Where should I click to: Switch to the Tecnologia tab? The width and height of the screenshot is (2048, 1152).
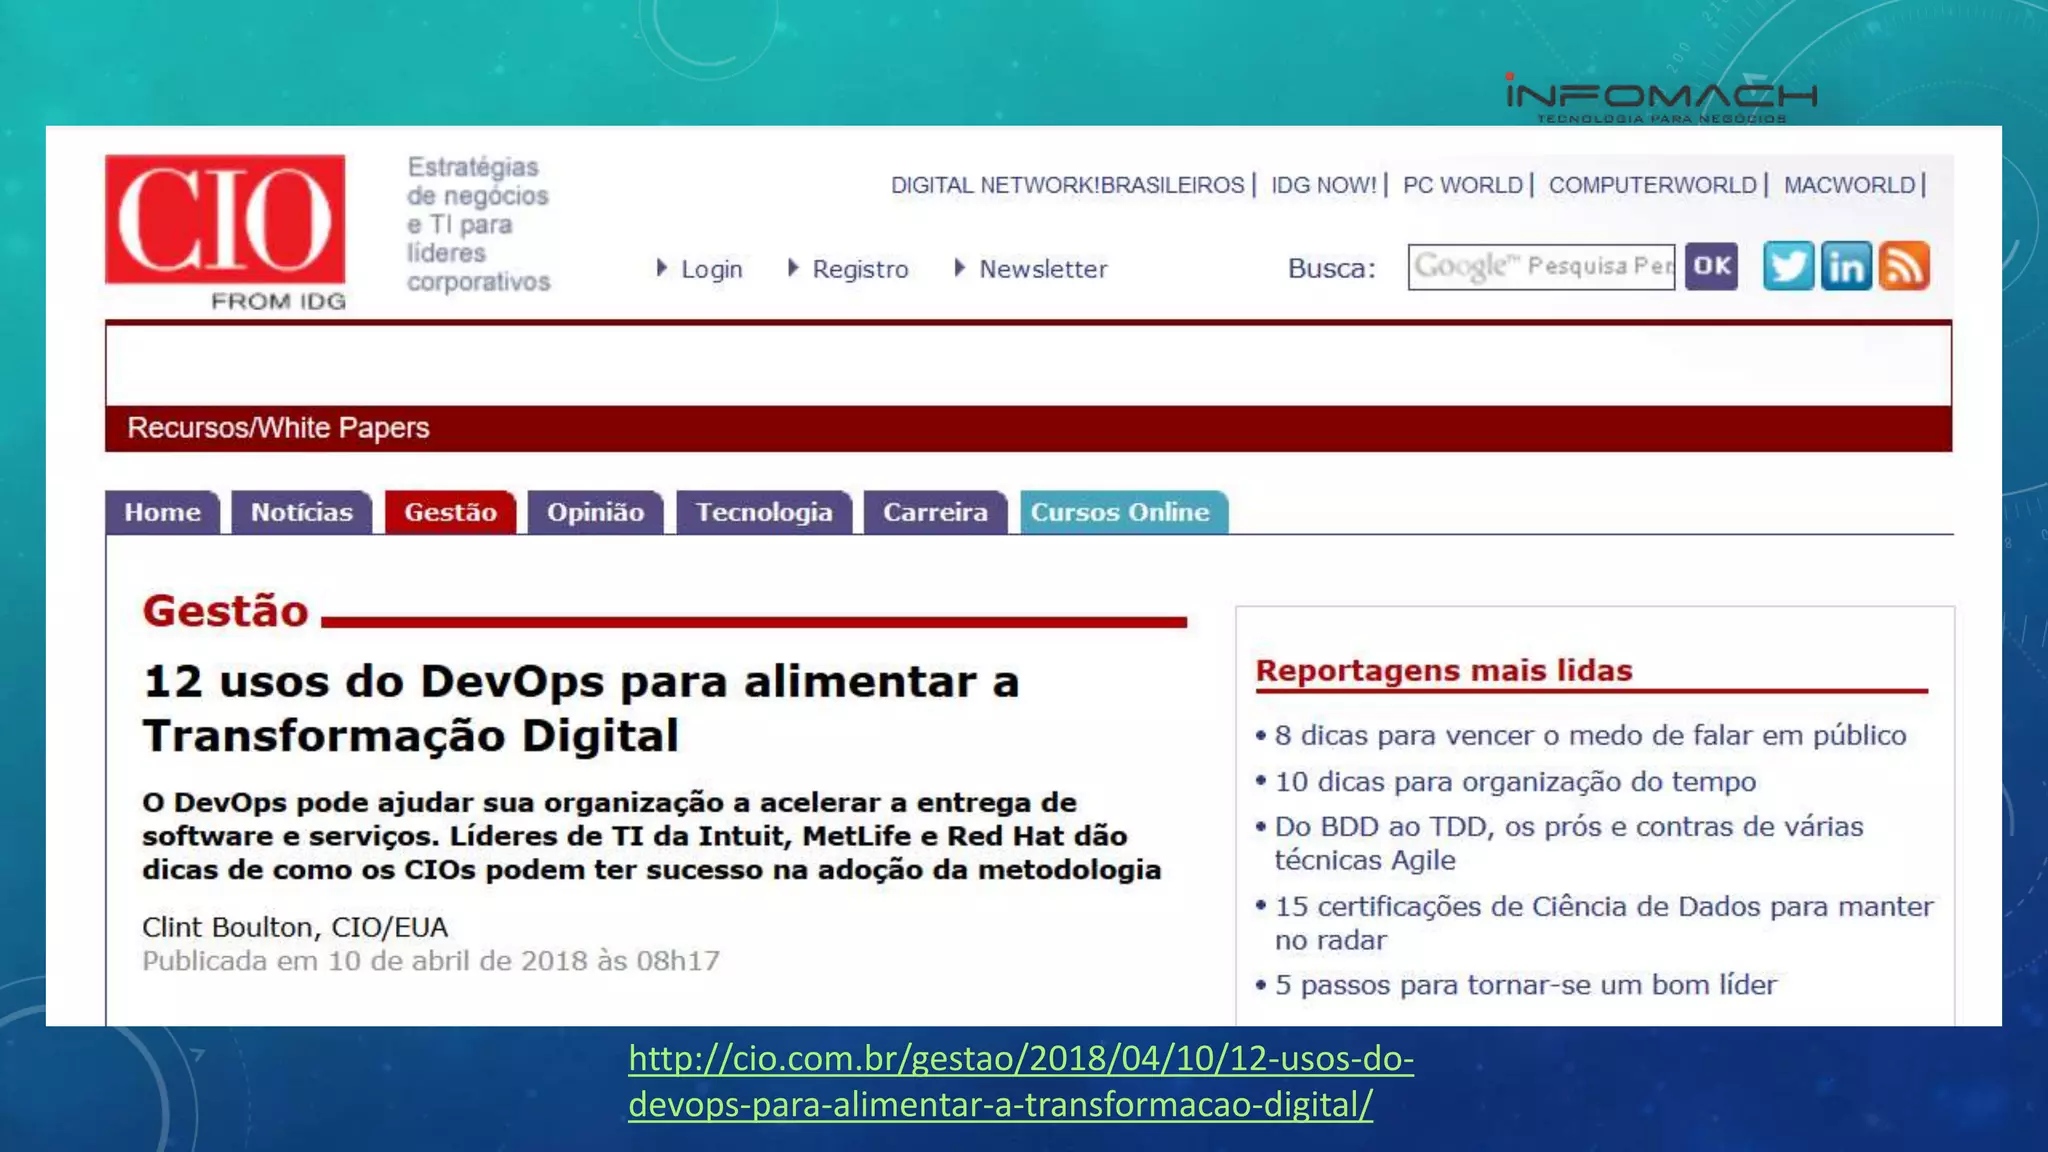click(764, 512)
